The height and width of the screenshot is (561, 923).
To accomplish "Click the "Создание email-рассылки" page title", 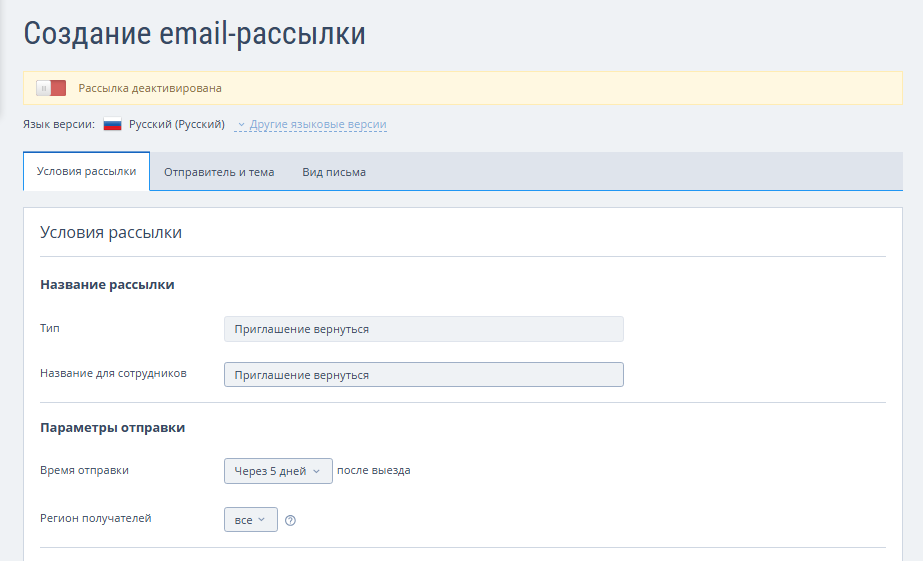I will 194,33.
